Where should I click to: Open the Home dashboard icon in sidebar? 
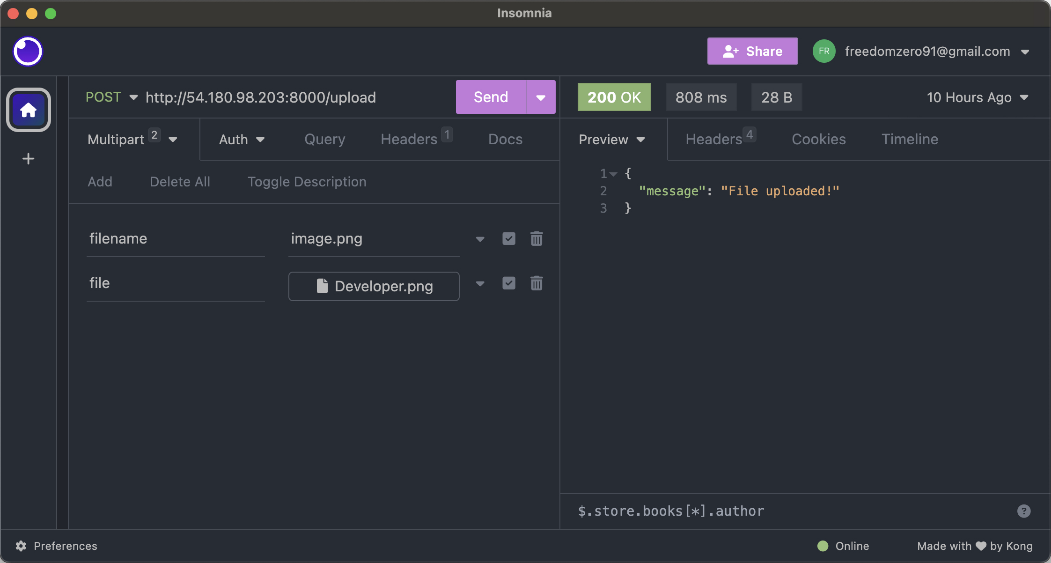tap(28, 110)
